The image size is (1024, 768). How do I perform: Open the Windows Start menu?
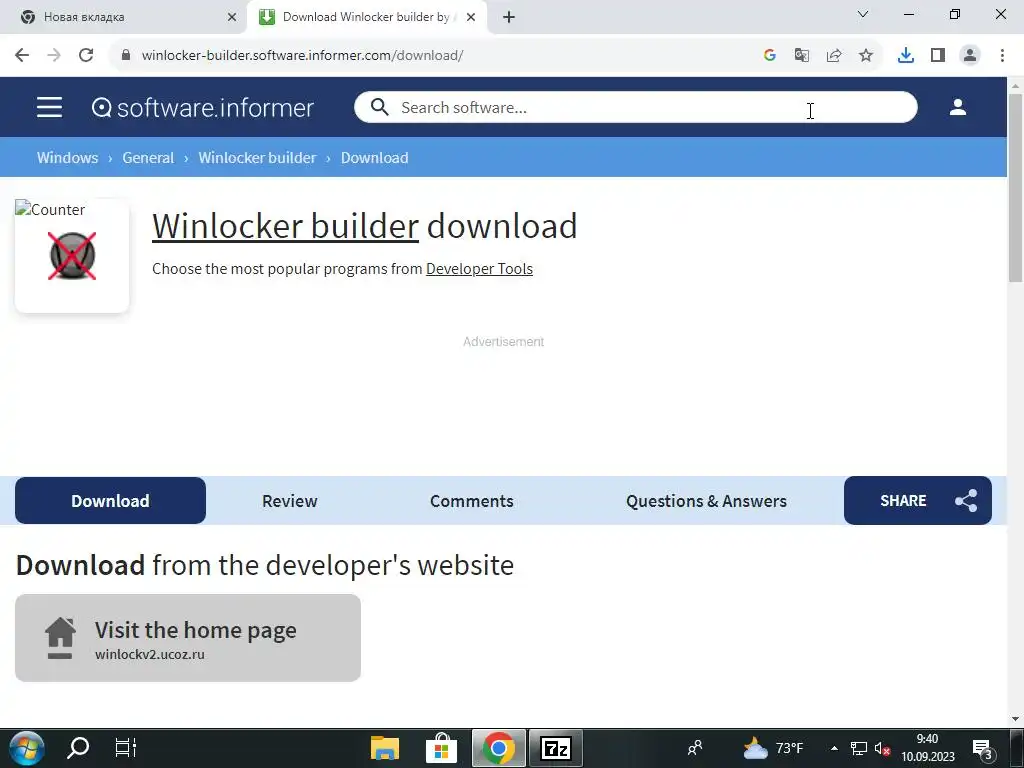pyautogui.click(x=27, y=748)
